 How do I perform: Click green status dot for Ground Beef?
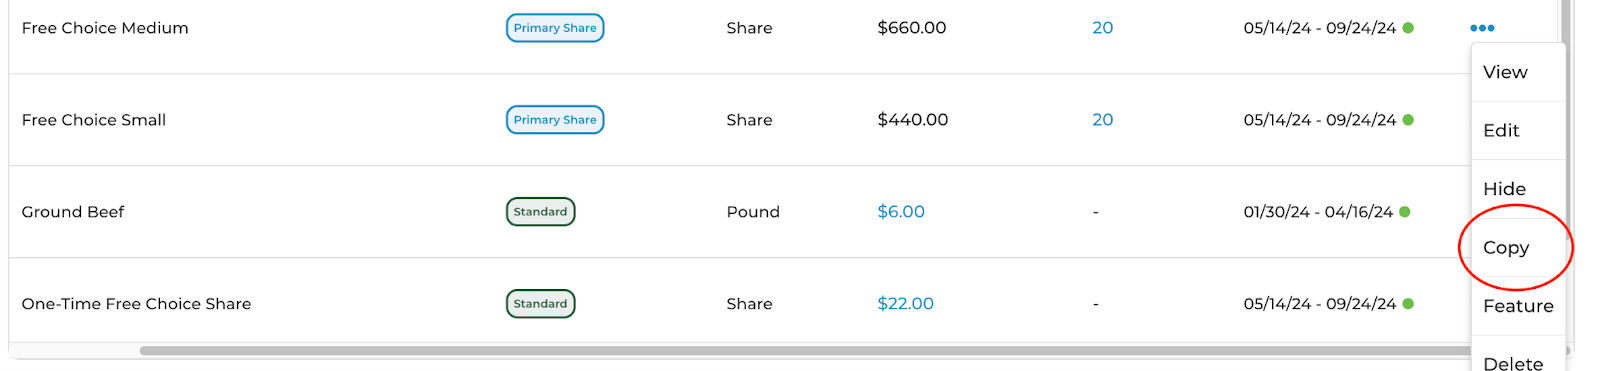1405,212
